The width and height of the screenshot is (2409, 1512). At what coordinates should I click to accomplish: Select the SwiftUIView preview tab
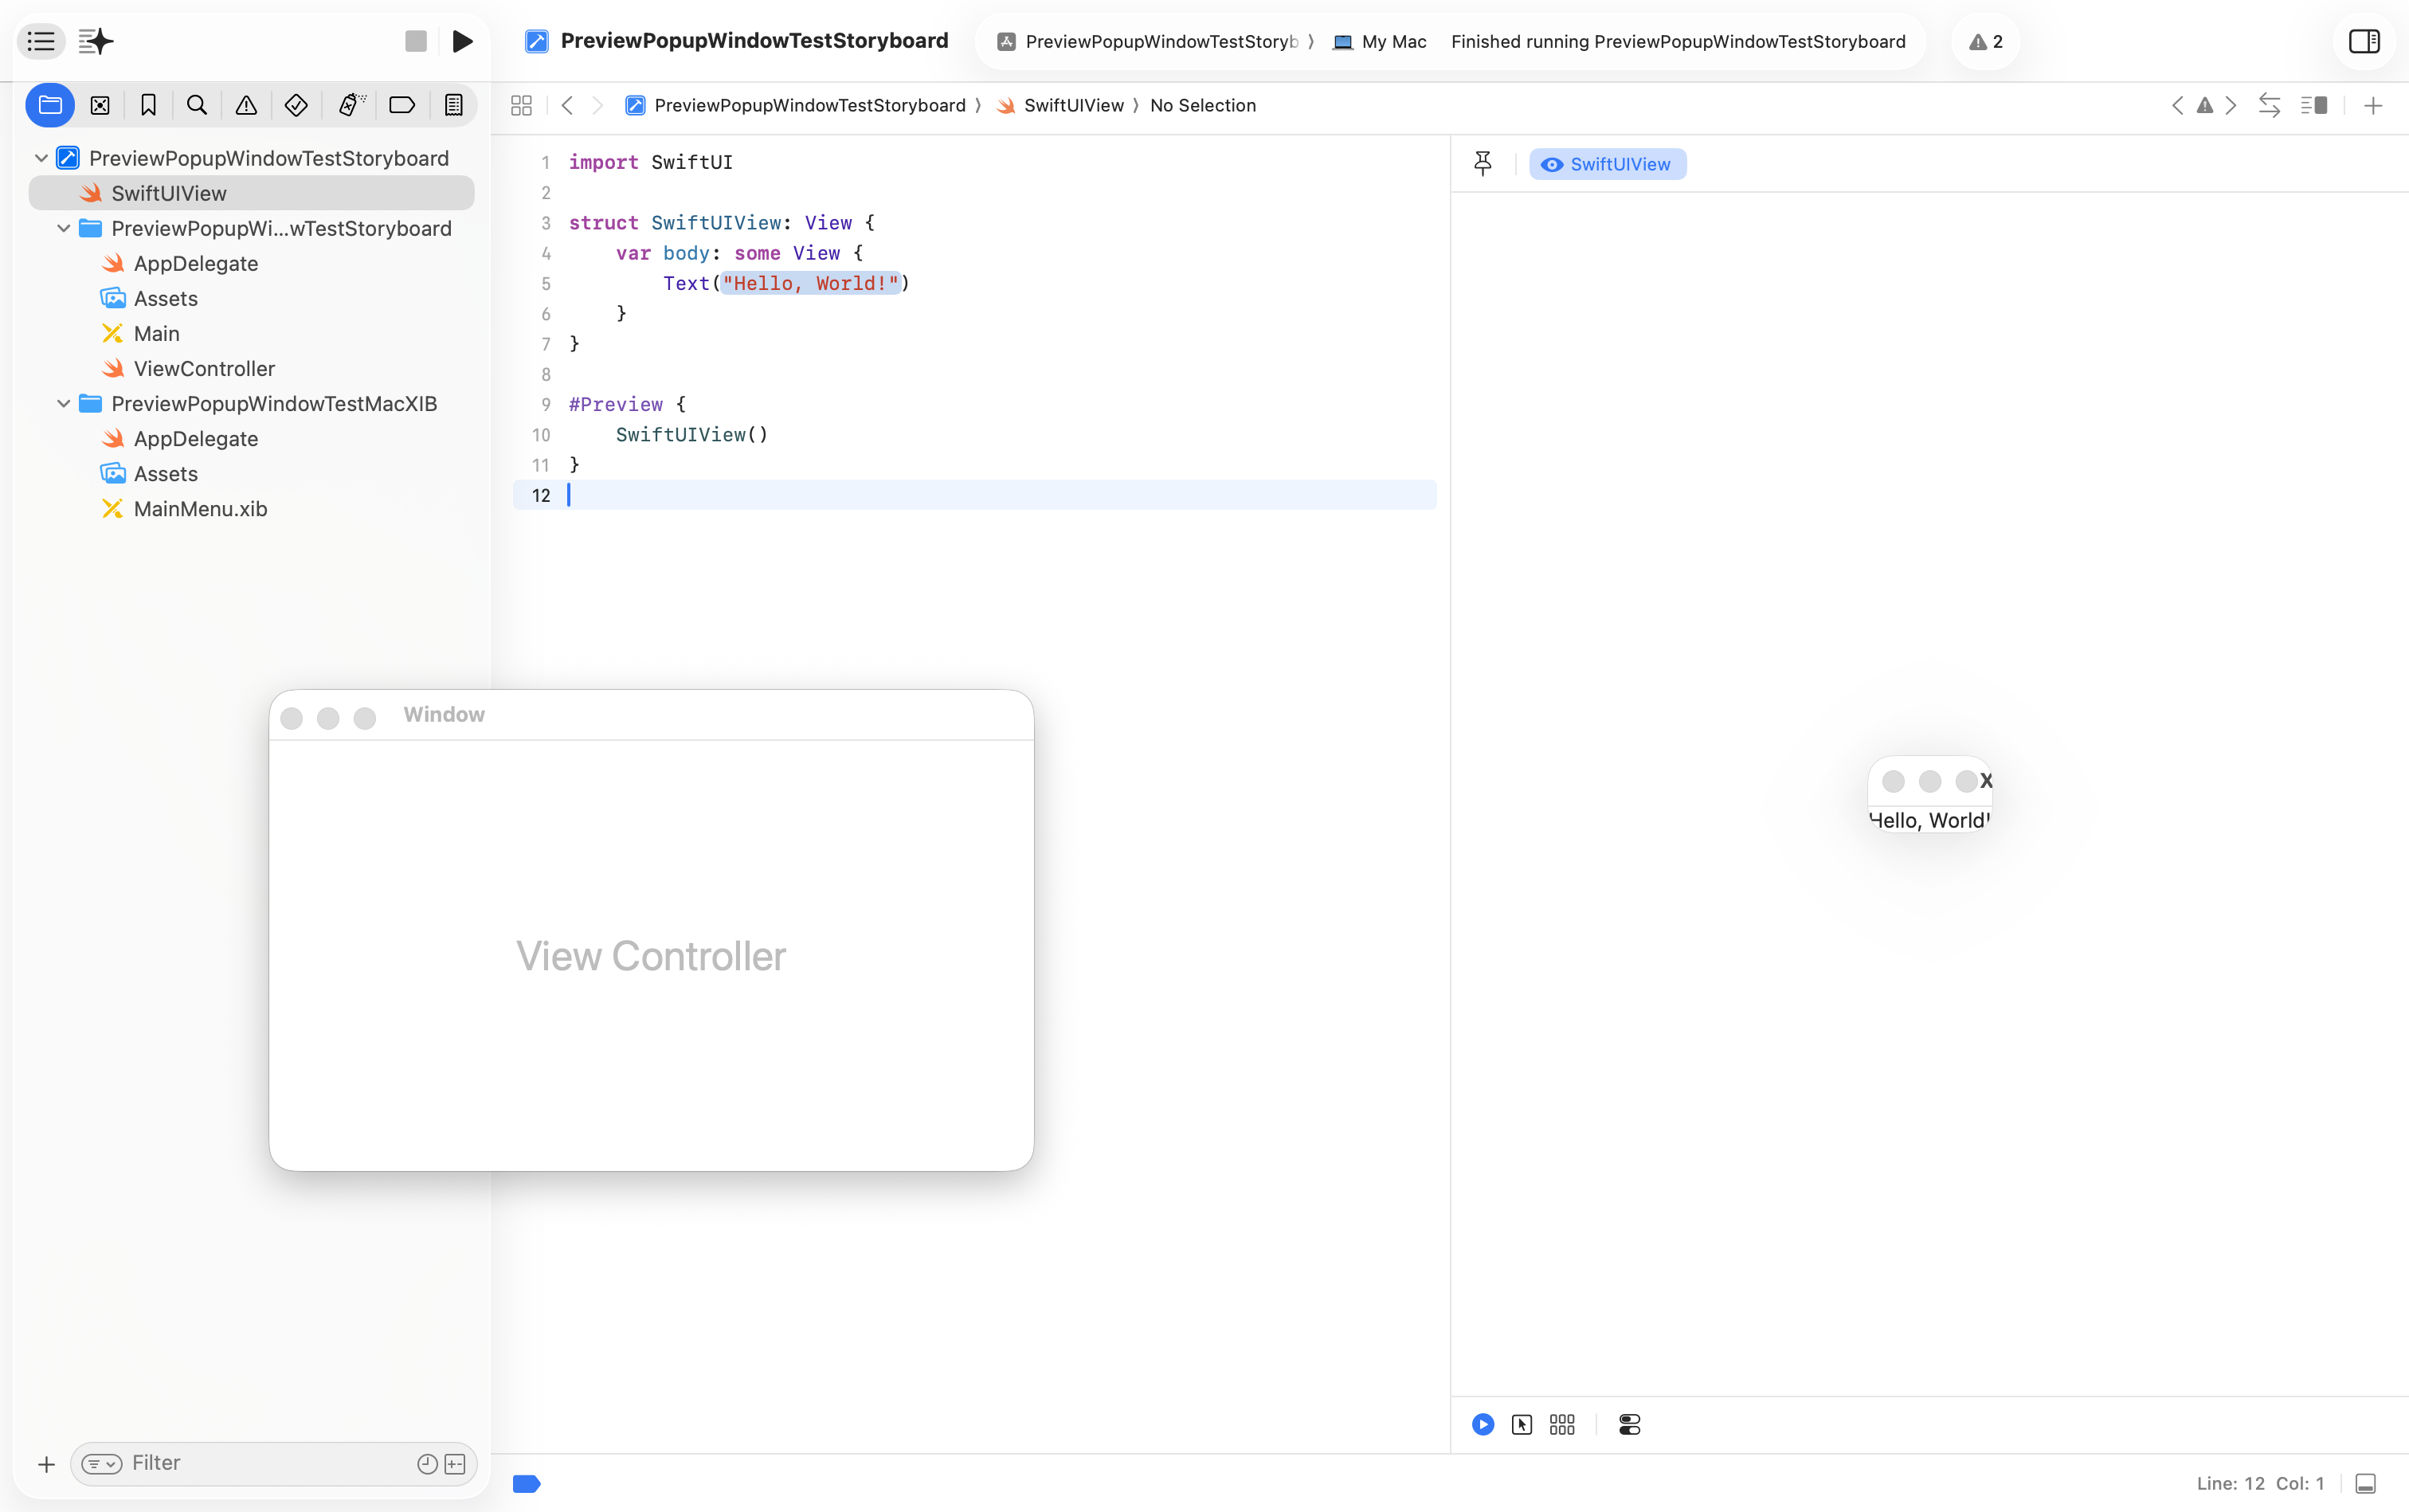point(1607,164)
